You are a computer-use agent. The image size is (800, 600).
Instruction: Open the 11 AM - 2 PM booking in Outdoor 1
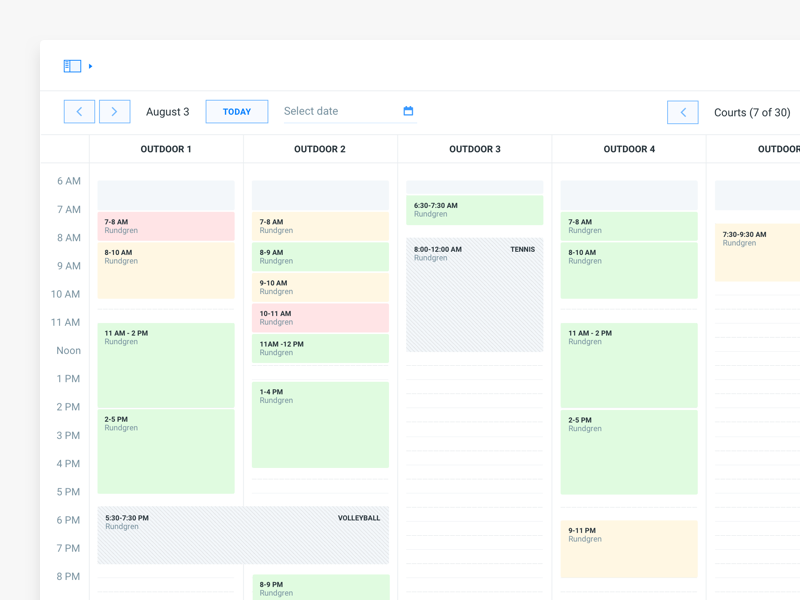166,365
